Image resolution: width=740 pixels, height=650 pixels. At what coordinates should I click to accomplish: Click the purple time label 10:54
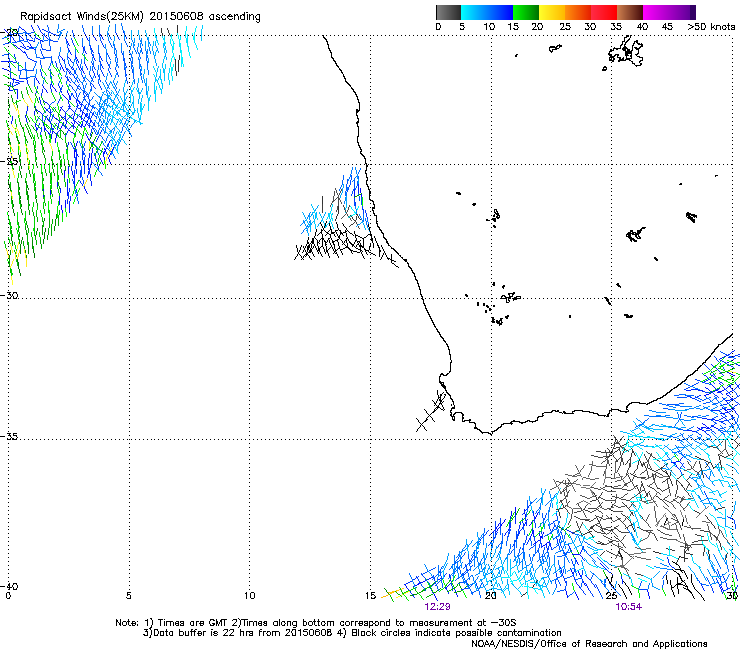629,607
